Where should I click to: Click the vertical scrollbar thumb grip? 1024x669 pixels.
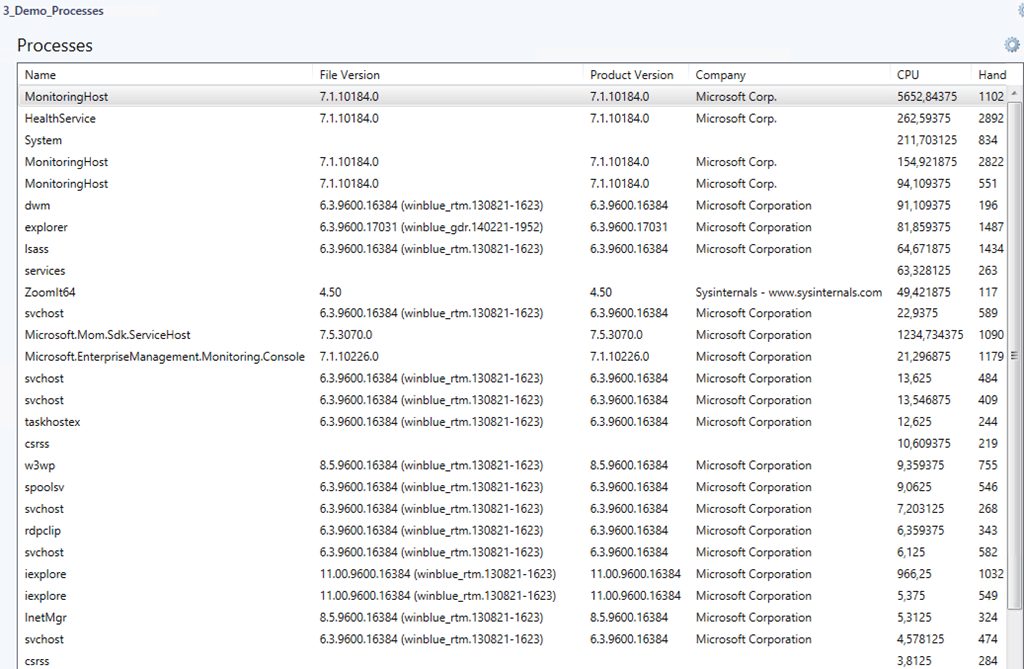click(1014, 355)
